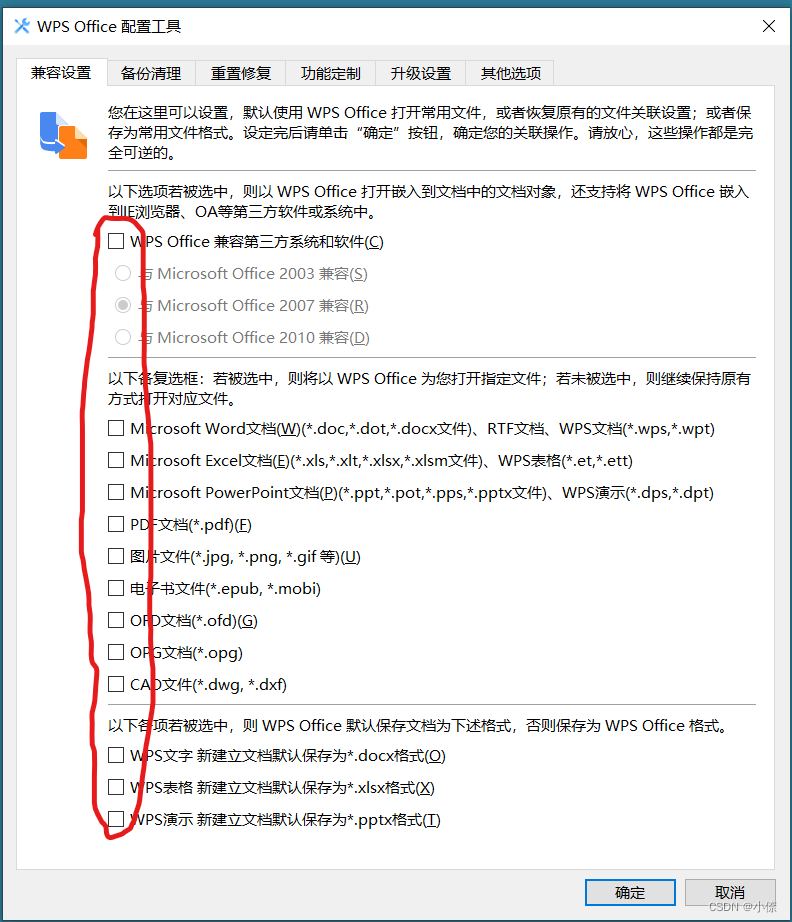Click the note starting 以下各项若被选中

[x=418, y=726]
